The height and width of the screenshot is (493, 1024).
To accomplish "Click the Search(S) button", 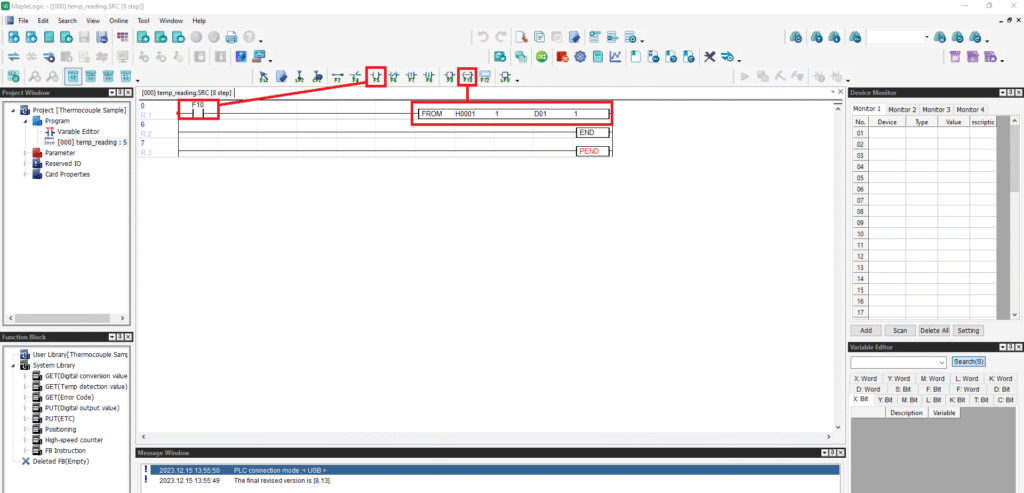I will click(968, 362).
